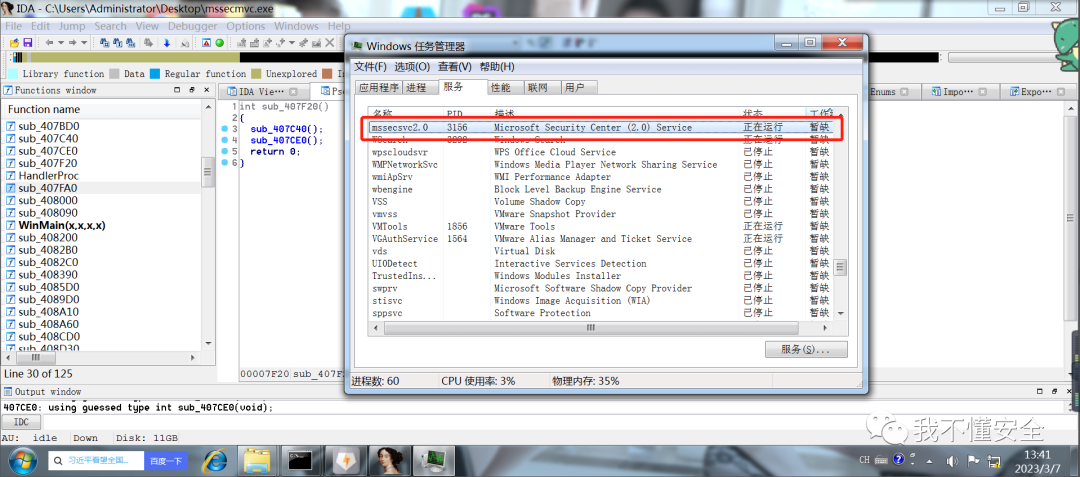Switch to 应用程序 tab in Task Manager

pyautogui.click(x=379, y=87)
